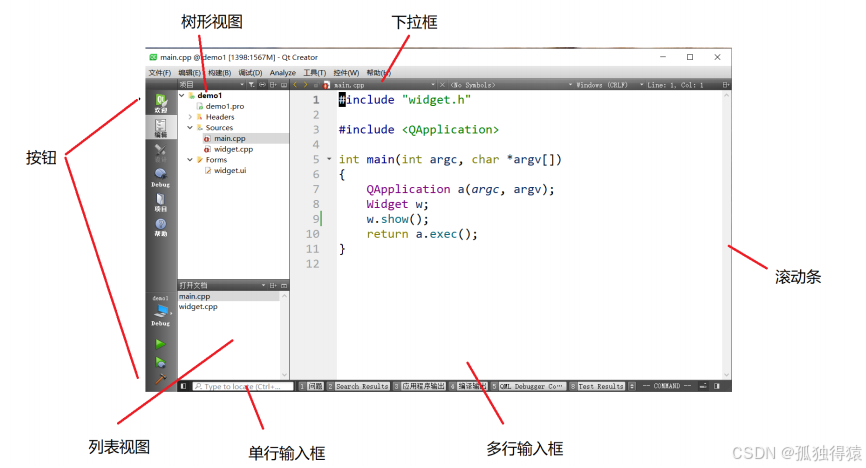The height and width of the screenshot is (468, 866).
Task: Close the project side panel
Action: [284, 85]
